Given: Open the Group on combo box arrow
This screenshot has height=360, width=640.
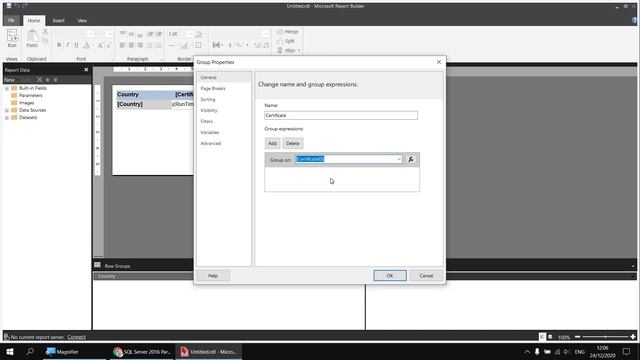Looking at the screenshot, I should tap(399, 159).
